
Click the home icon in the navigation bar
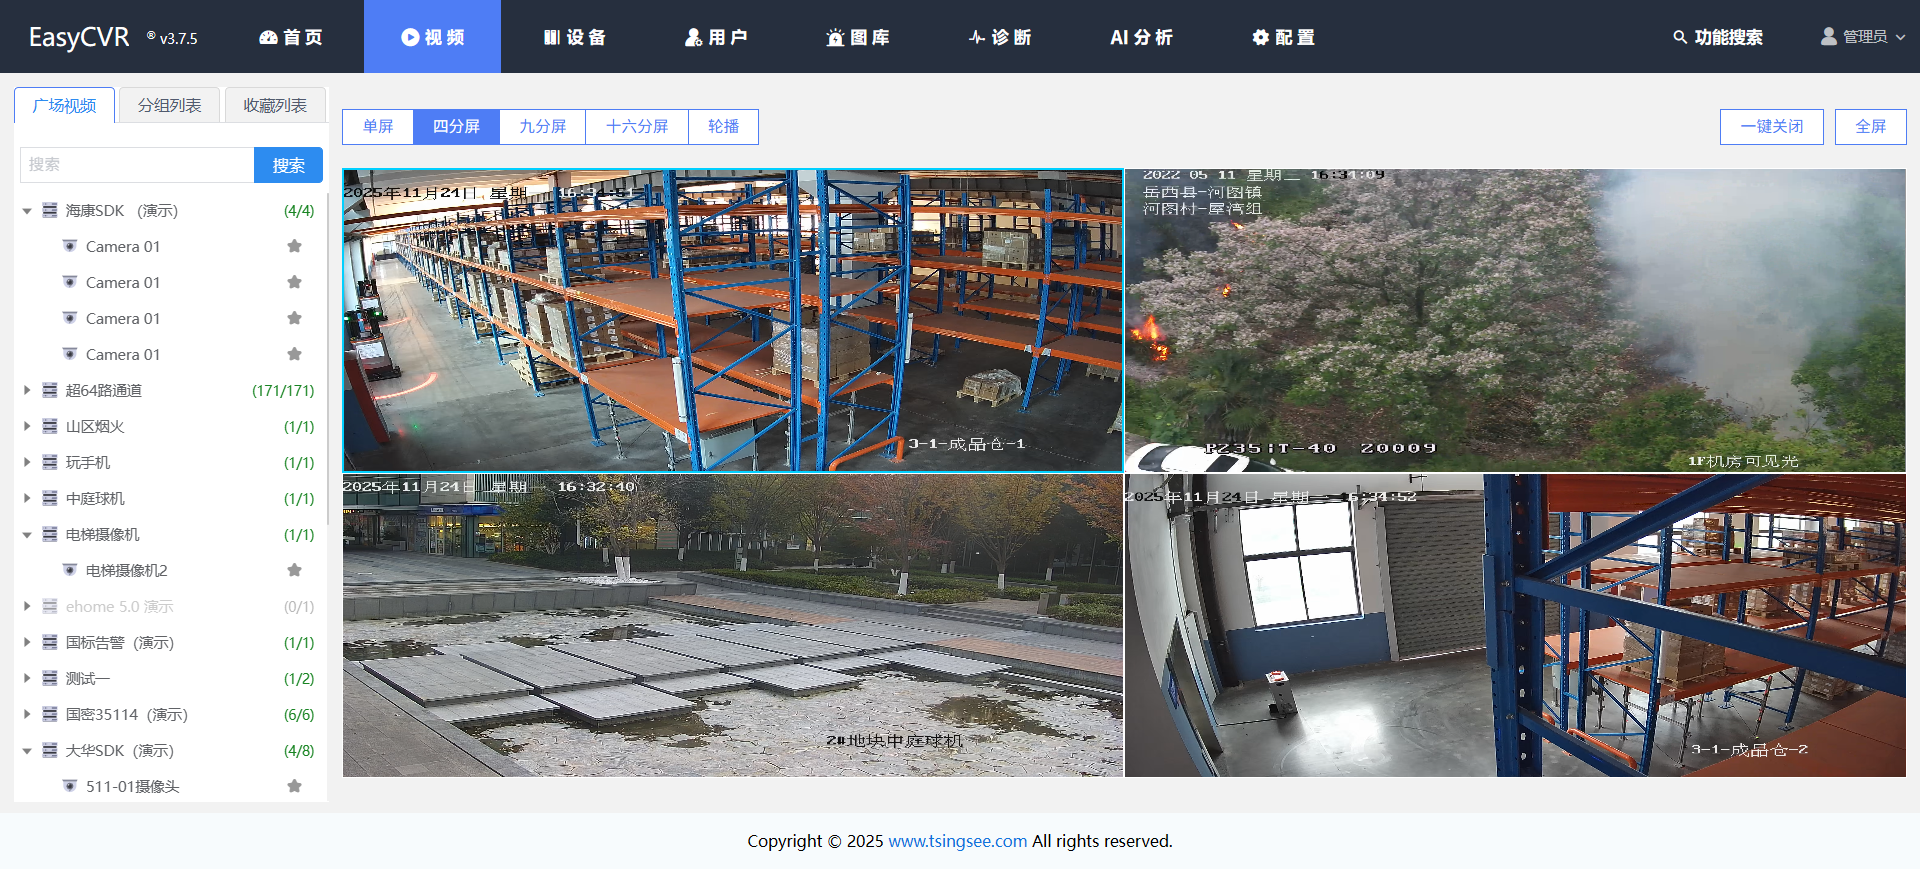(268, 37)
